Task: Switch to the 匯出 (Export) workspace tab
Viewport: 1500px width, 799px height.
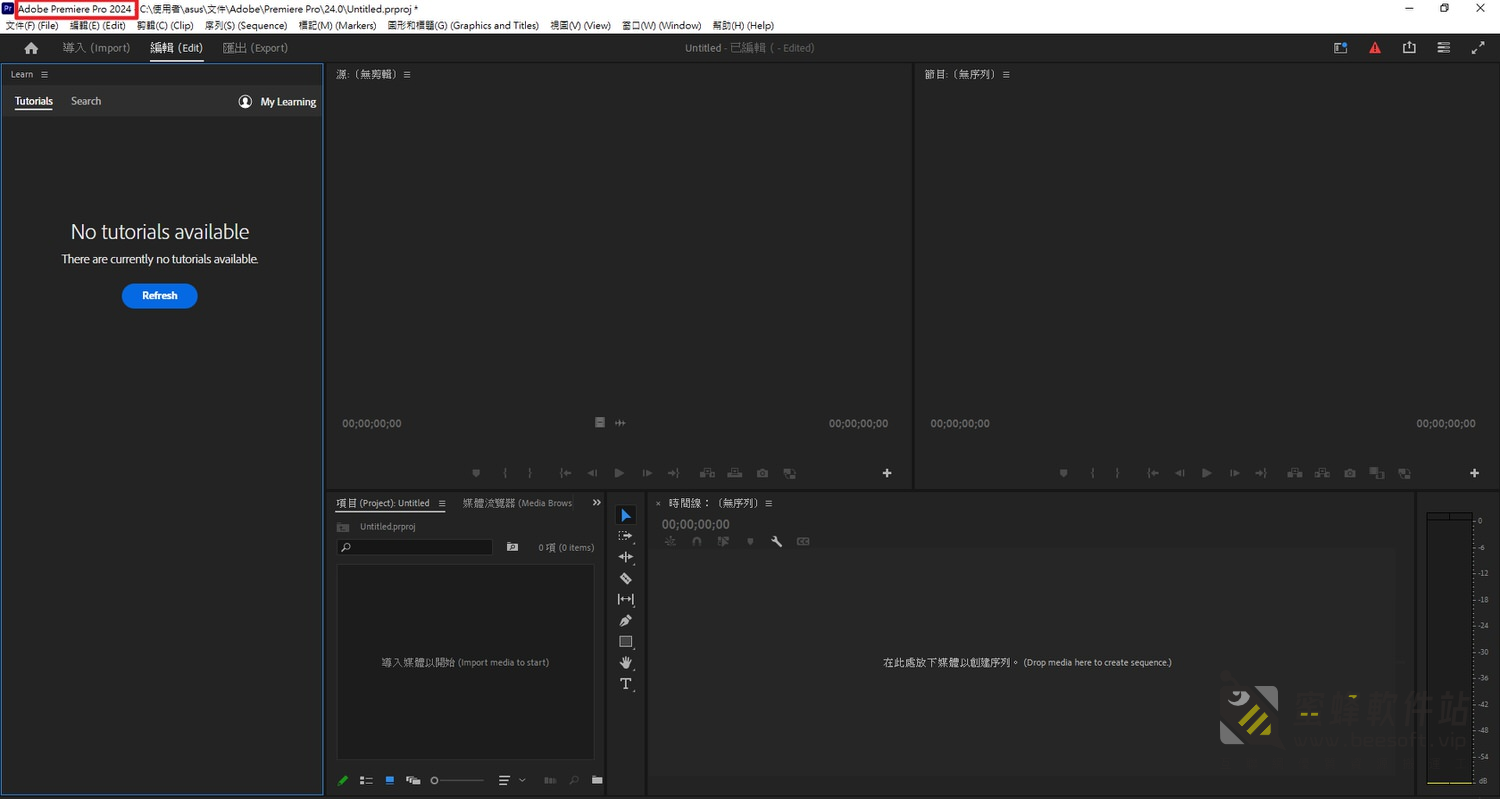Action: (255, 48)
